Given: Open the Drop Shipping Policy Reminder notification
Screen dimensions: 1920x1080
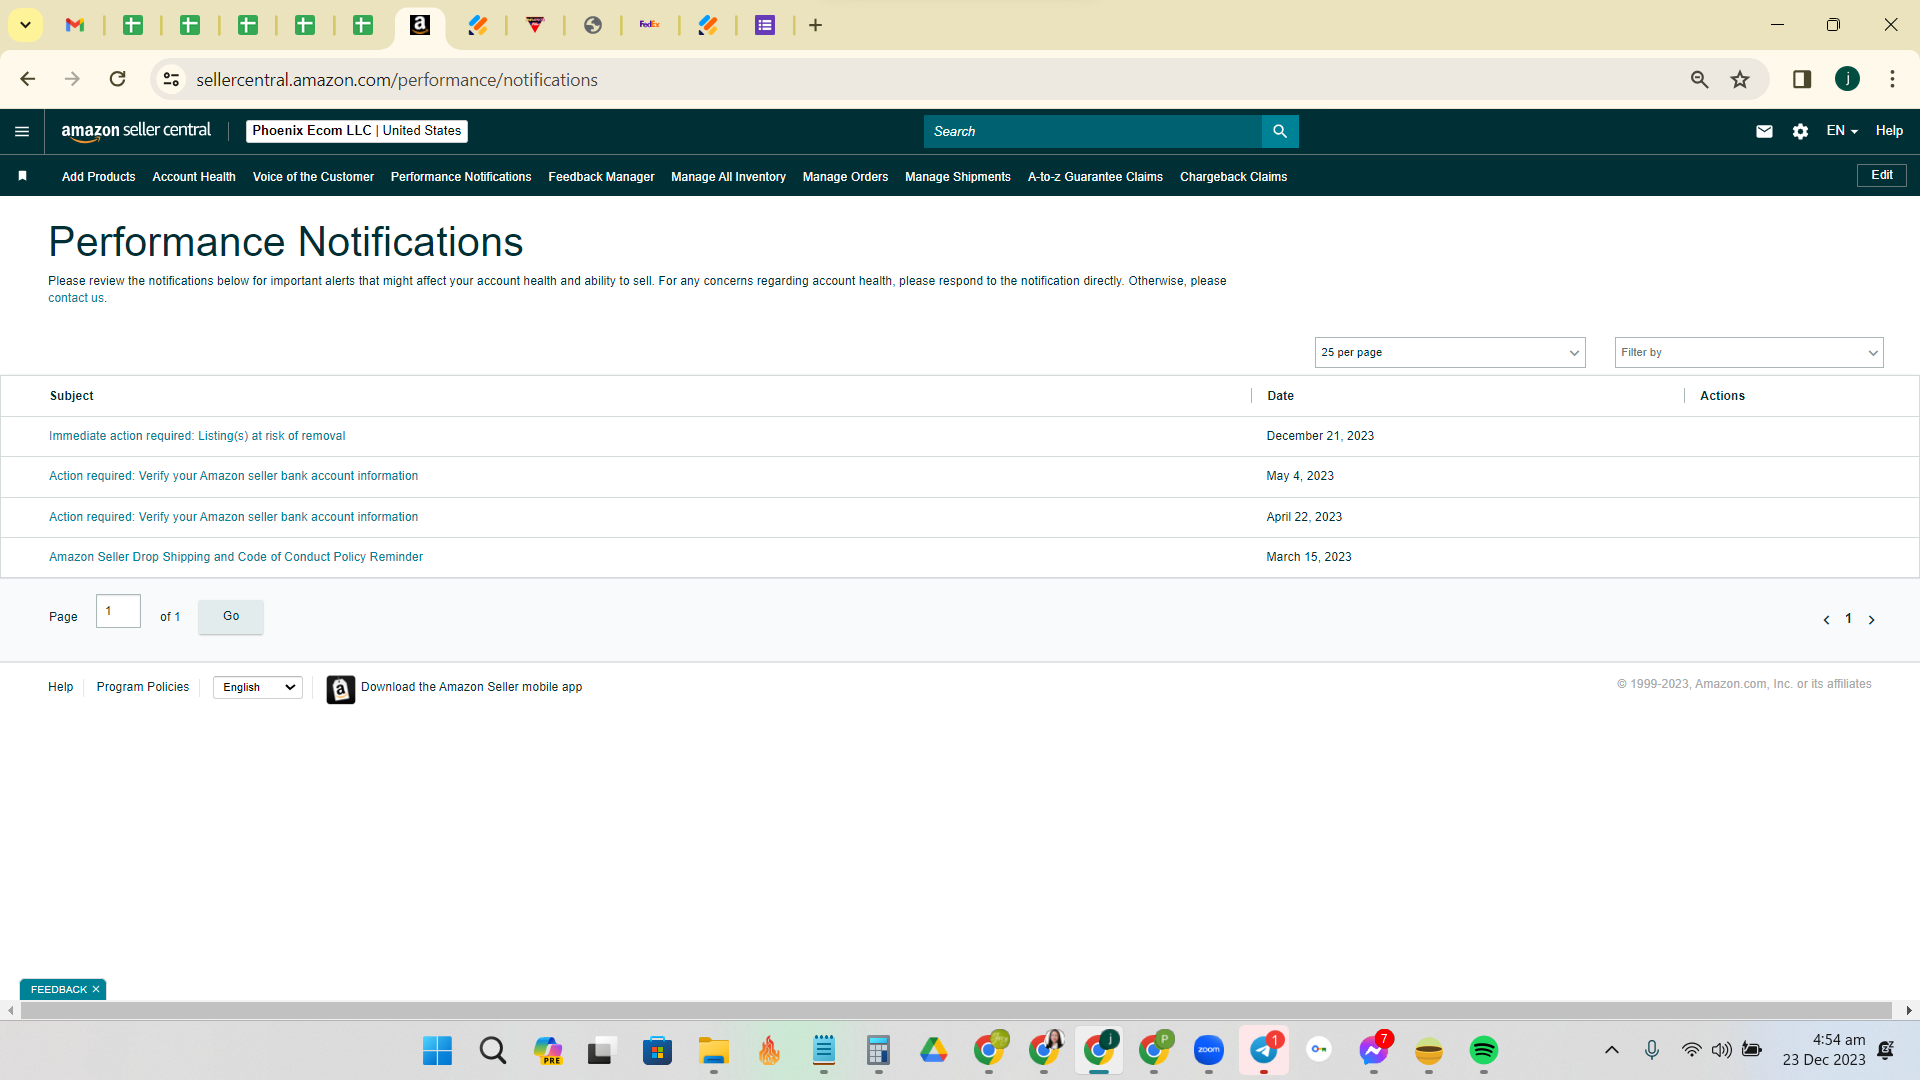Looking at the screenshot, I should (x=236, y=557).
